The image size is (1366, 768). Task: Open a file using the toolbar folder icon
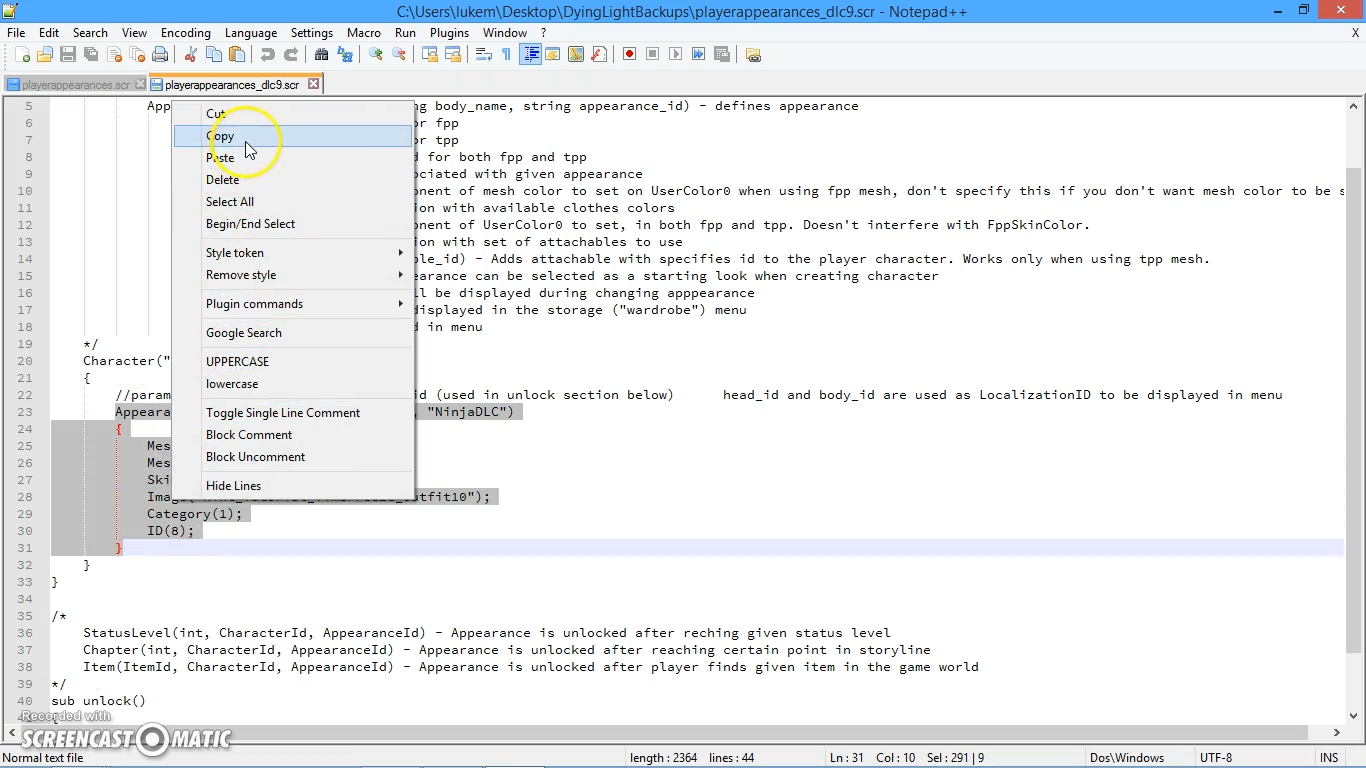point(45,55)
